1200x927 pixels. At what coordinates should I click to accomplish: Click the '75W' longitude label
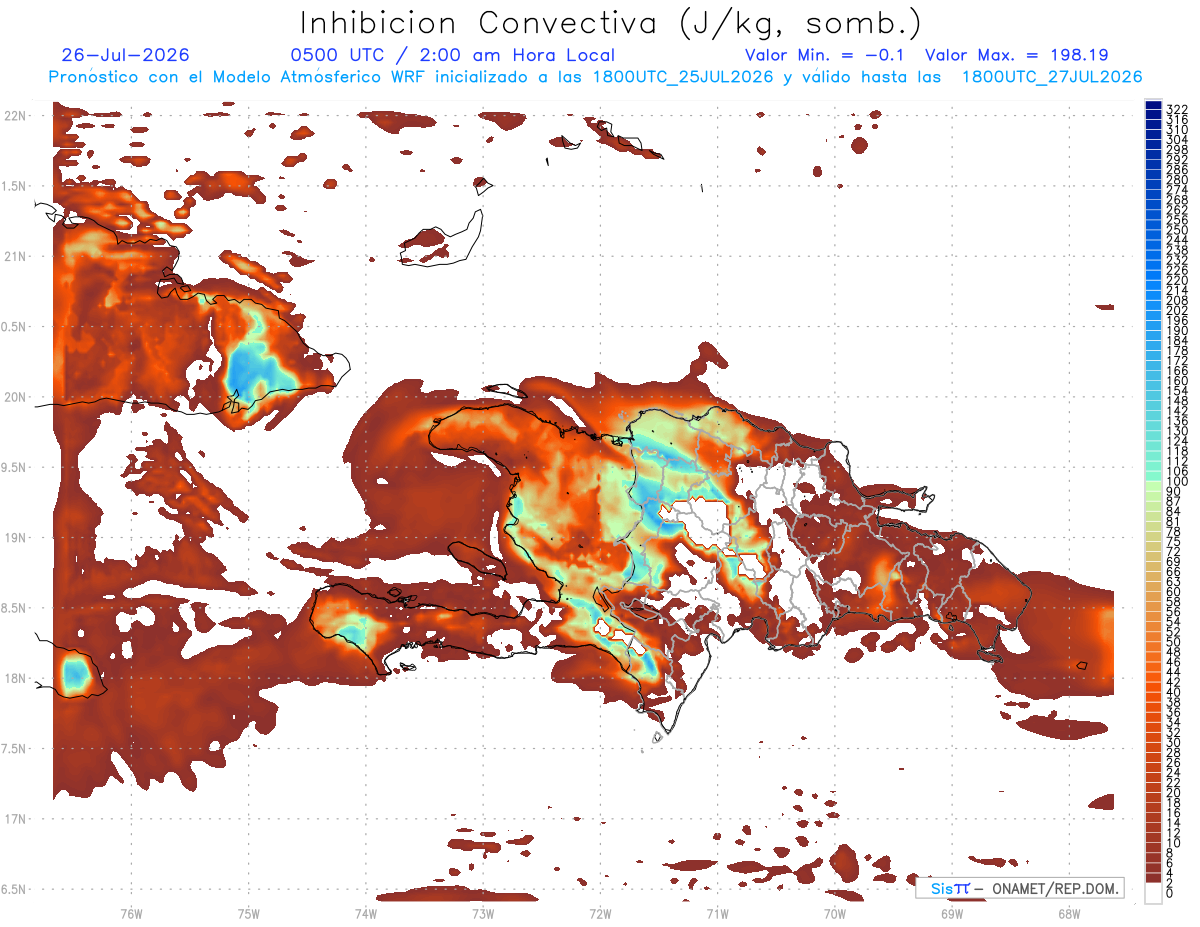pos(248,913)
